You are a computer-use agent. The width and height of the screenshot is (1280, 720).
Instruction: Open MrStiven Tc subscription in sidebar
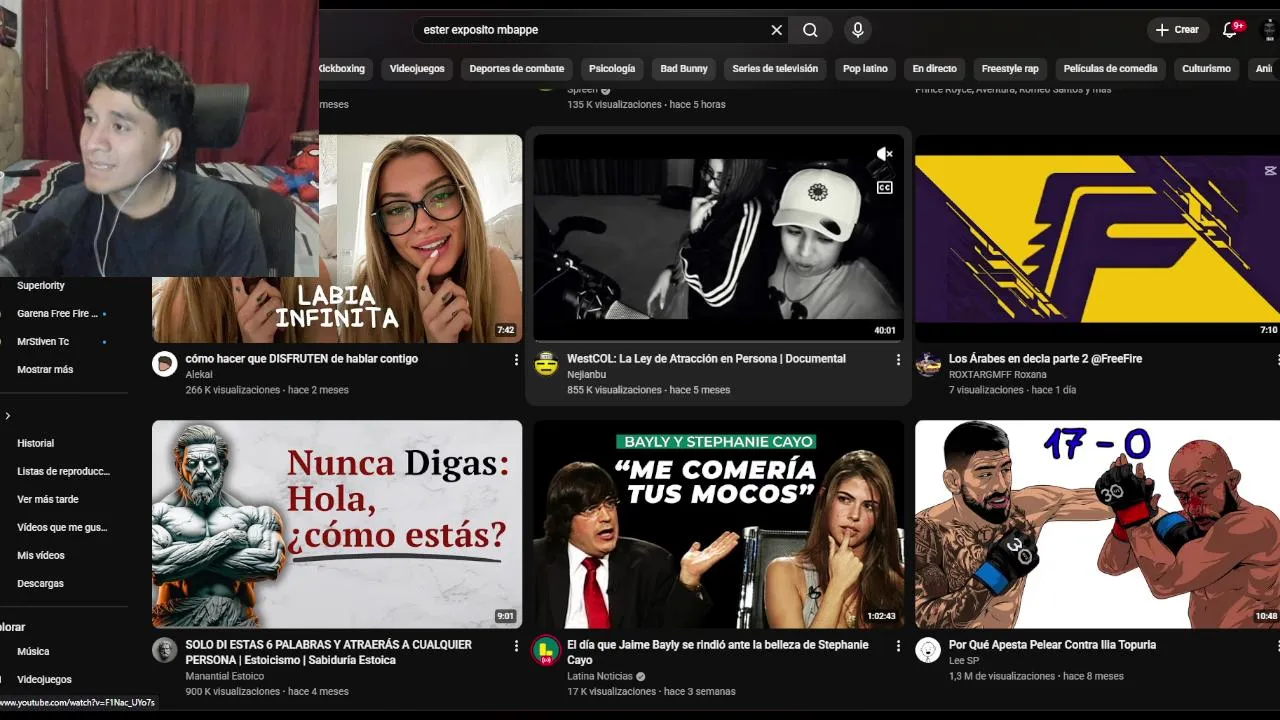tap(43, 342)
